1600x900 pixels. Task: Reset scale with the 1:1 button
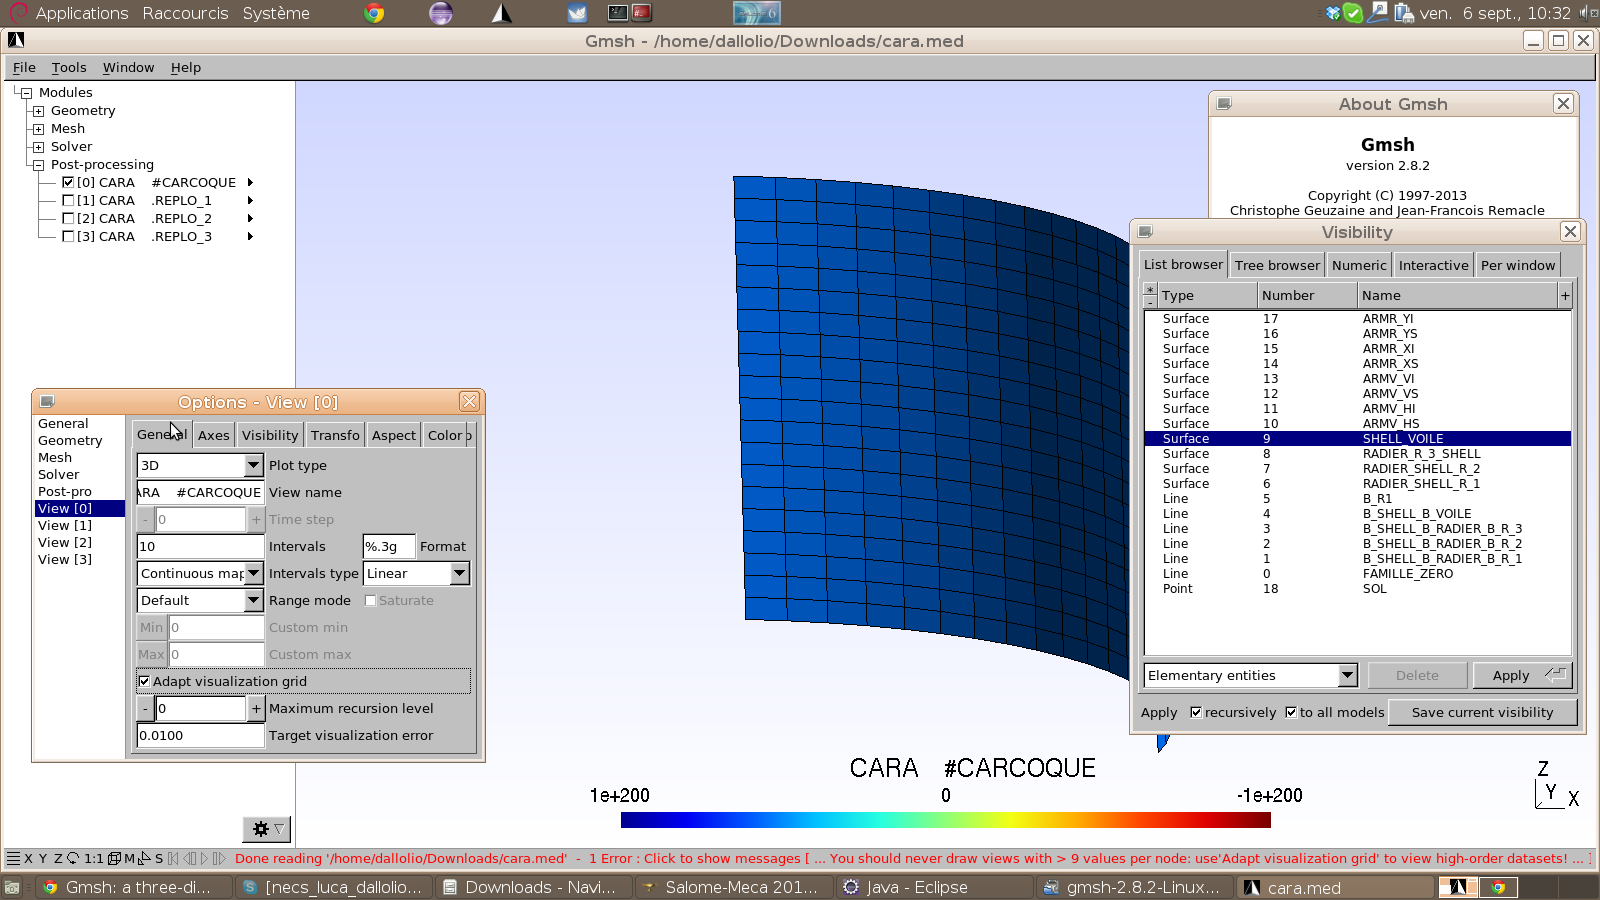tap(94, 858)
